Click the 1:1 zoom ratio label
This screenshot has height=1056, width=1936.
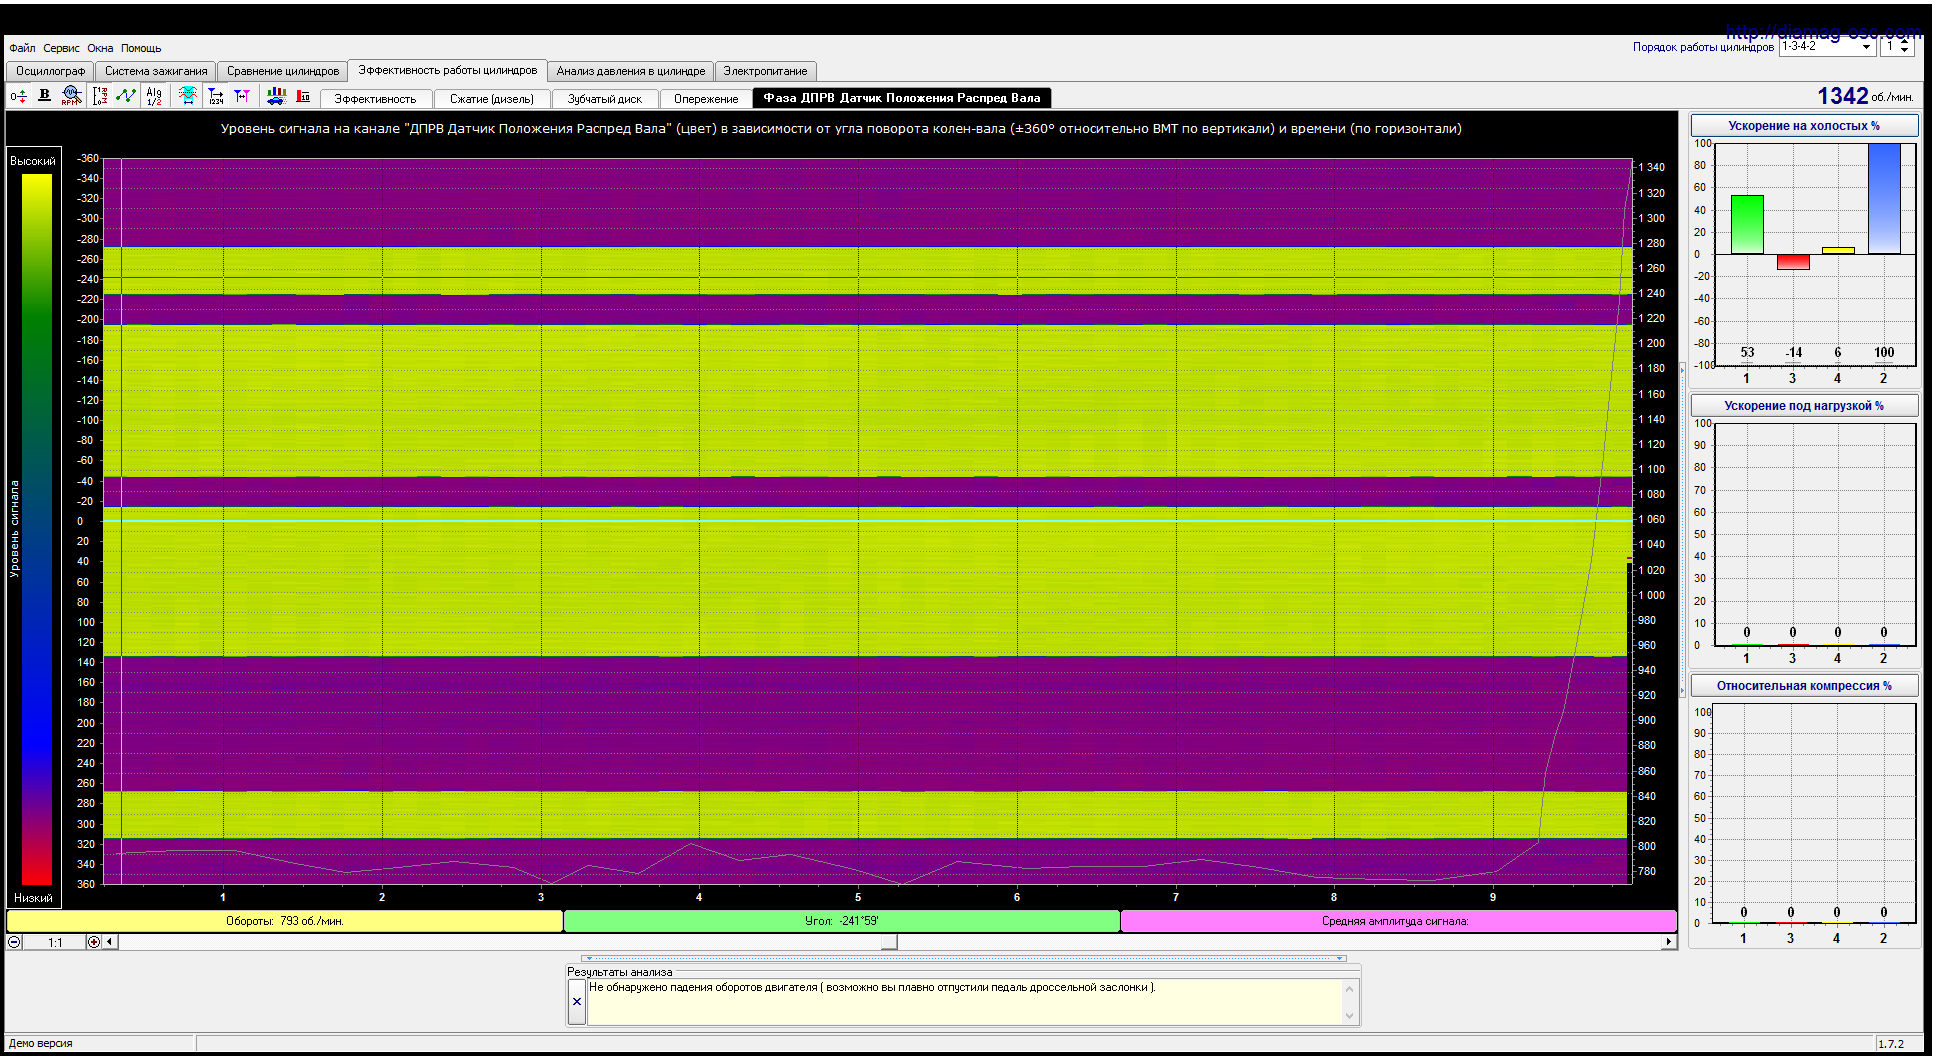(x=55, y=942)
